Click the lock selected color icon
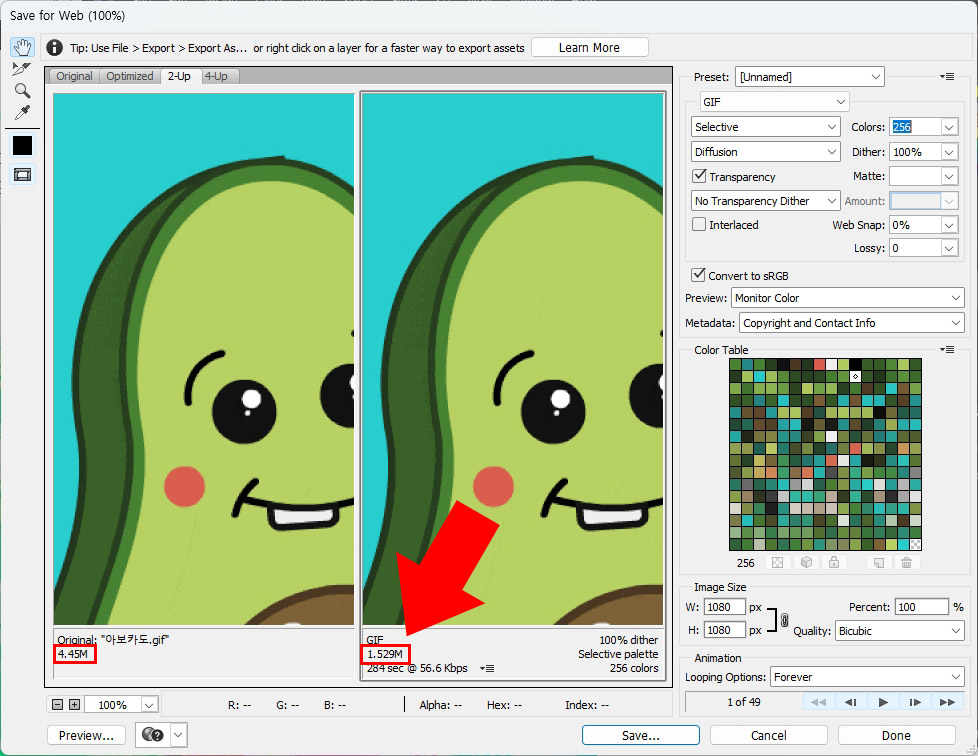Screen dimensions: 978x756 tap(834, 563)
